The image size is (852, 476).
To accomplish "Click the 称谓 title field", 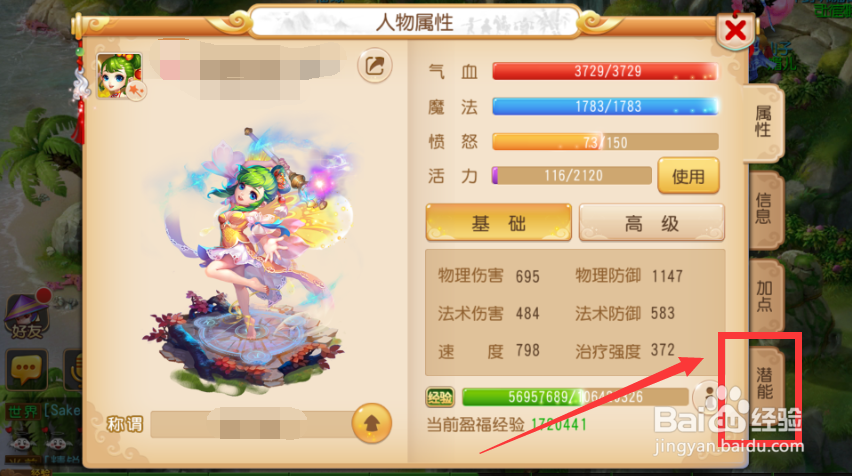I will pos(252,424).
